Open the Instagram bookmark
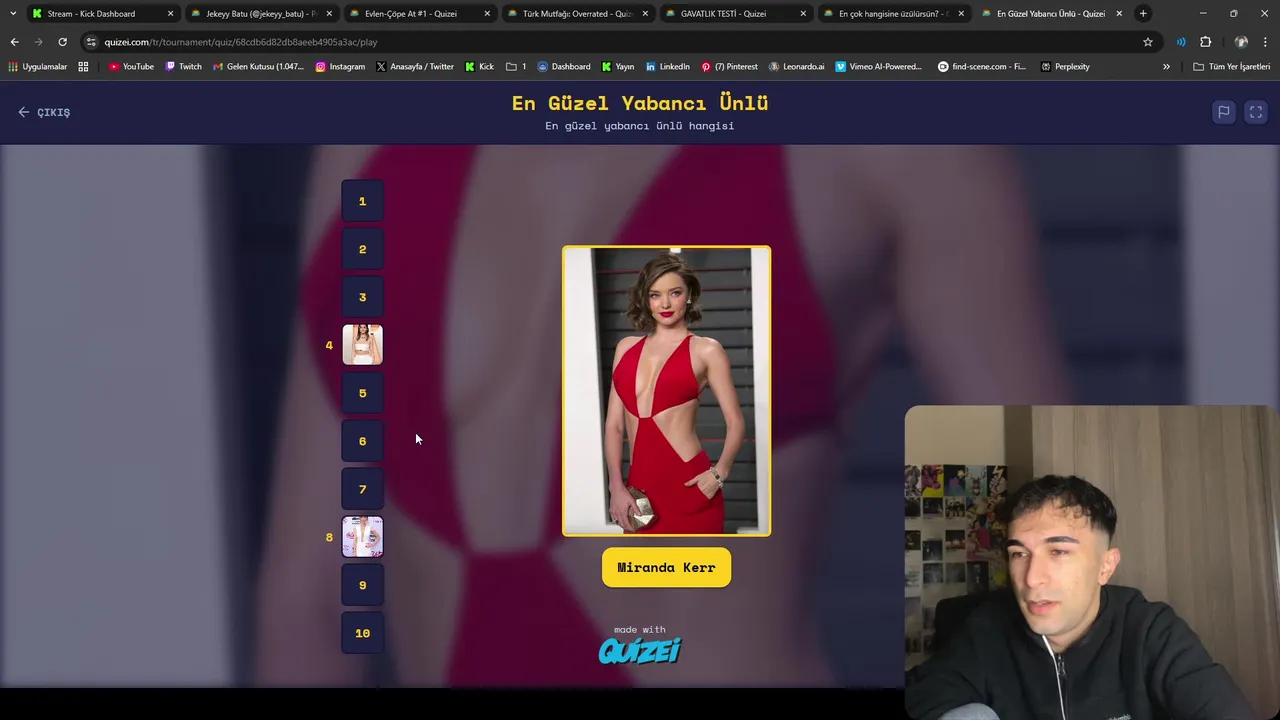The width and height of the screenshot is (1280, 720). tap(340, 67)
